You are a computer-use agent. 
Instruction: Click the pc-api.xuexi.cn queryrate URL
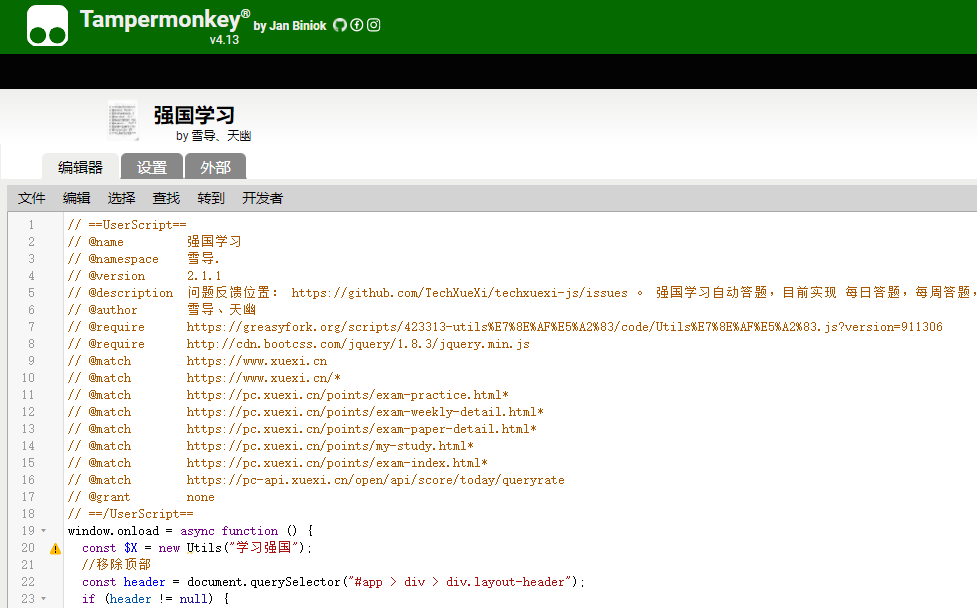(376, 480)
